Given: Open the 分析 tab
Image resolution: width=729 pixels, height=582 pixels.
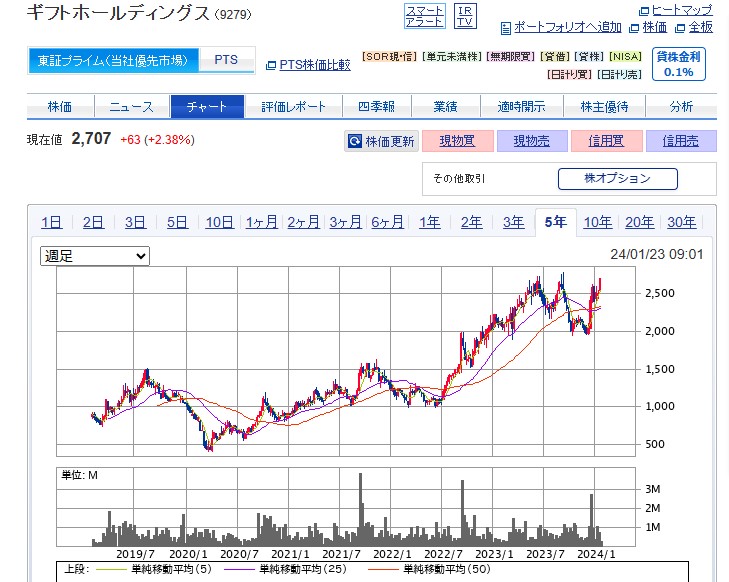Looking at the screenshot, I should [x=681, y=106].
